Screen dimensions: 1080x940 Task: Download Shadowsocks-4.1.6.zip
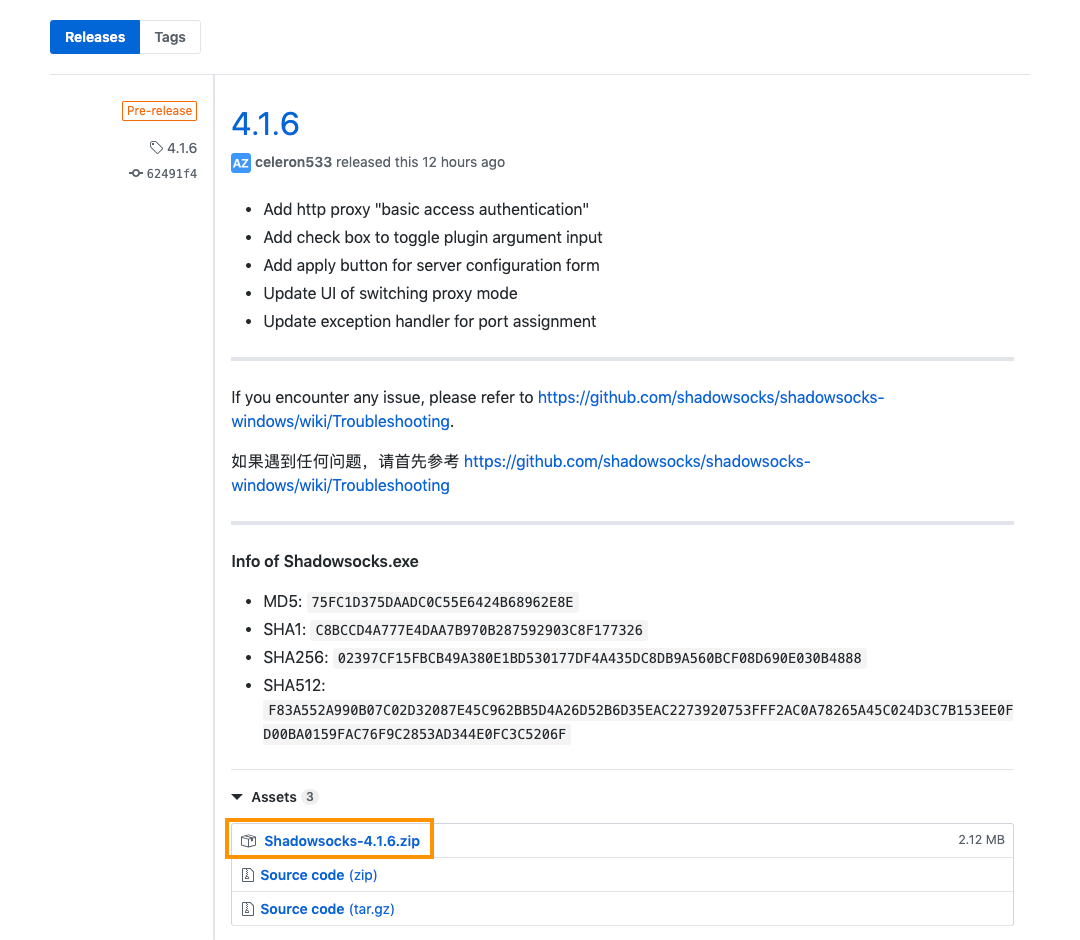click(342, 841)
